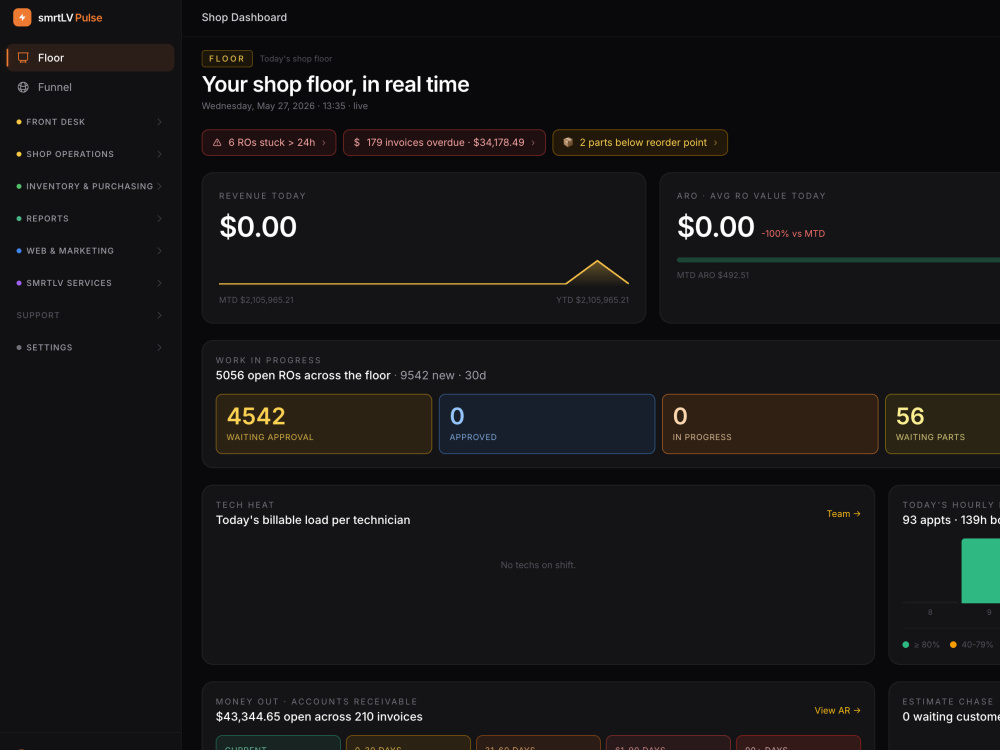Expand the Shop Operations section chevron
Screen dimensions: 1000x750
click(x=159, y=154)
